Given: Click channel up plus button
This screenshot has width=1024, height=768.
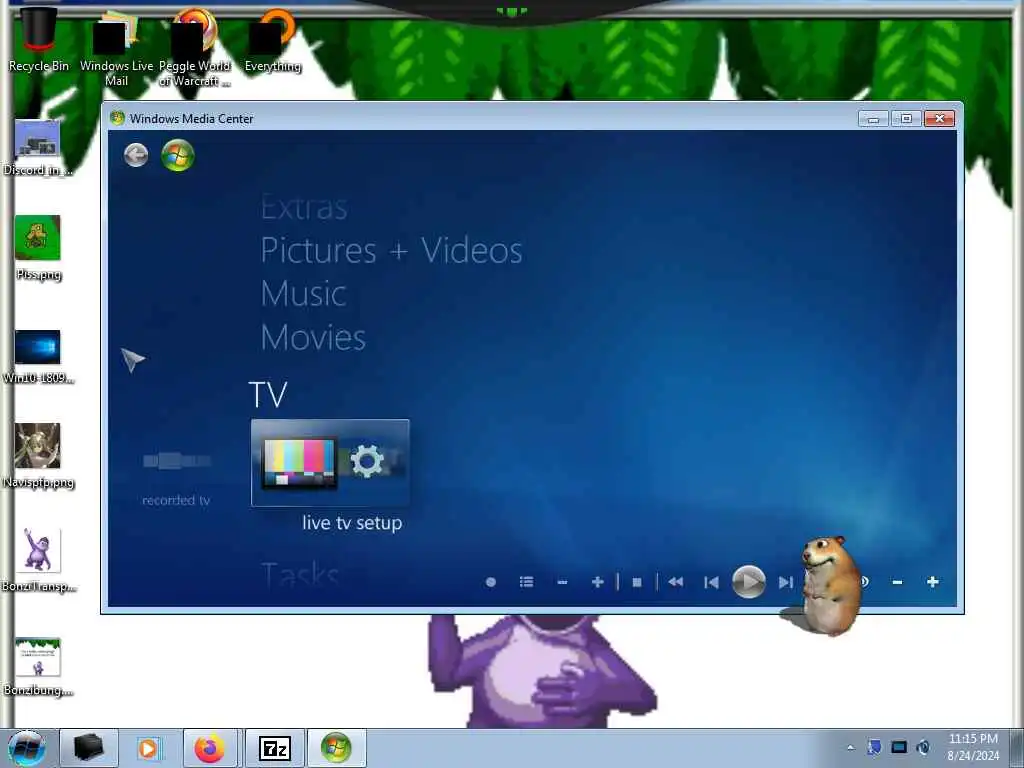Looking at the screenshot, I should tap(598, 582).
